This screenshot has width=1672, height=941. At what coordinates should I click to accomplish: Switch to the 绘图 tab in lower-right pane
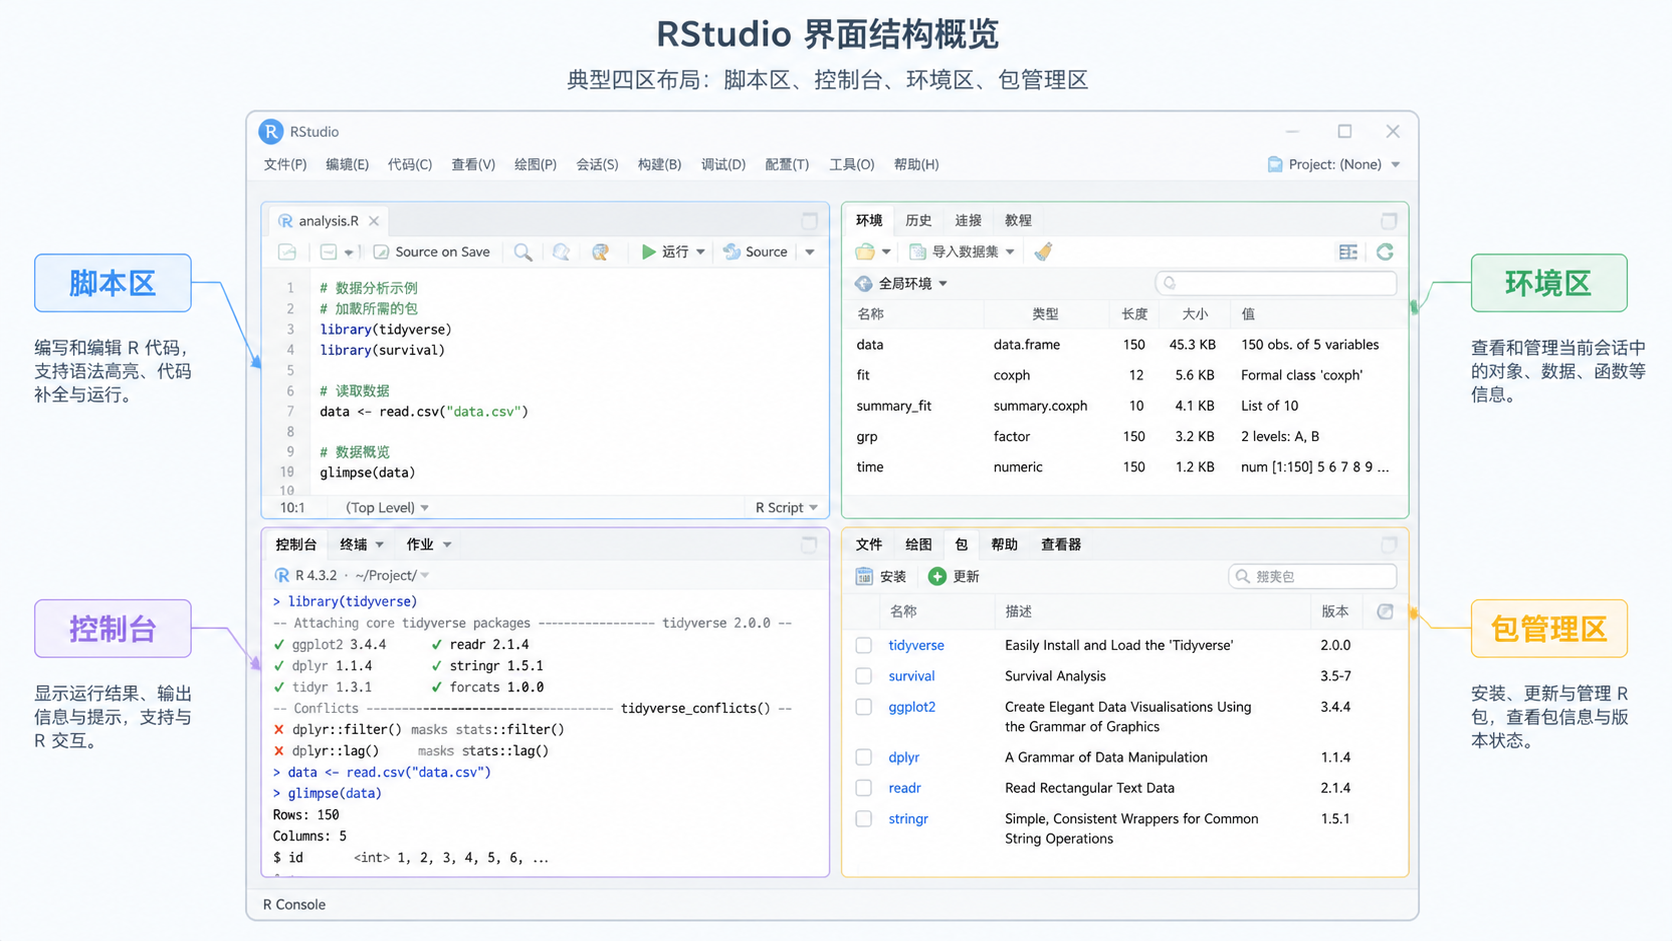pyautogui.click(x=918, y=545)
